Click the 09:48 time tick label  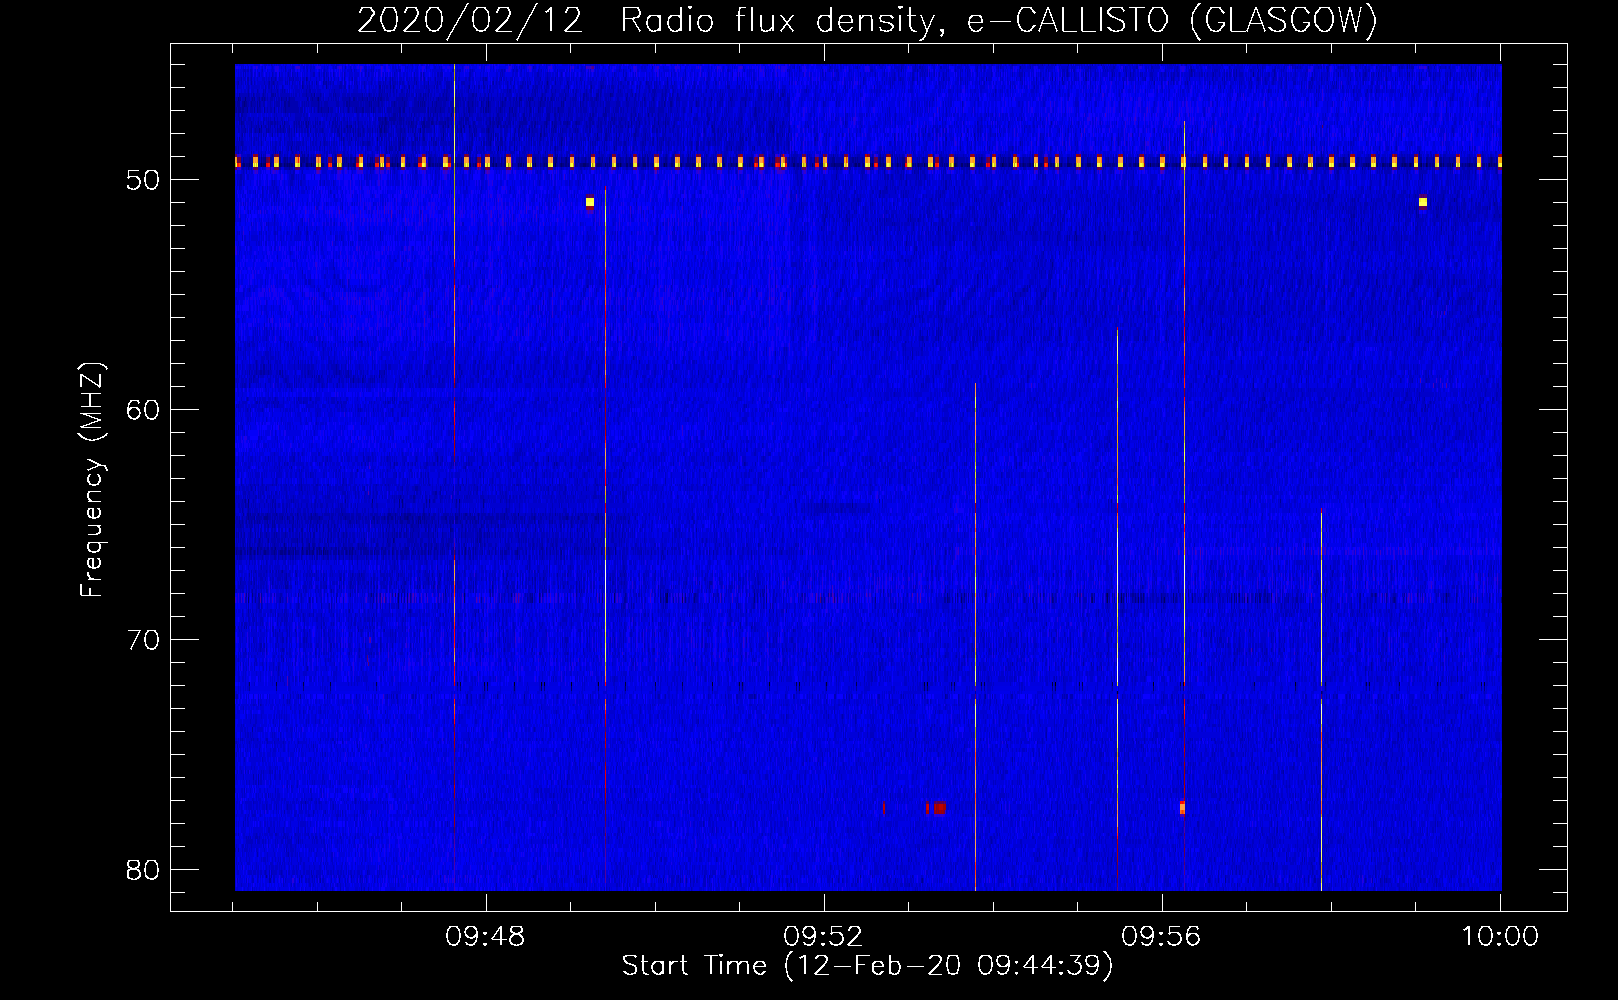point(485,937)
